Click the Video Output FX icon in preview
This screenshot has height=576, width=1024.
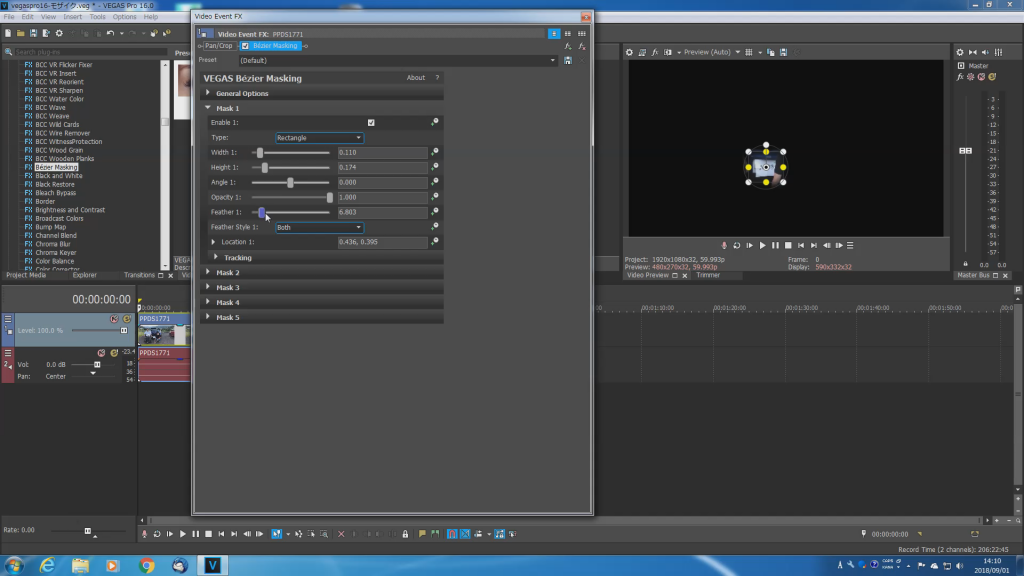[655, 52]
